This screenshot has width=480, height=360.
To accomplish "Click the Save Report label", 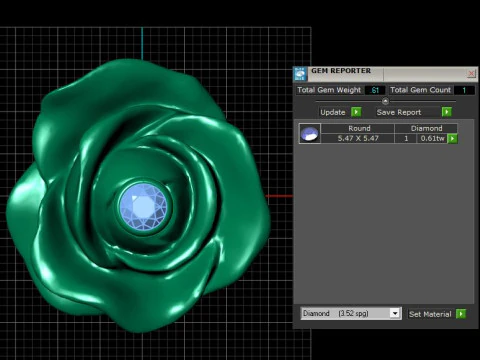I will tap(399, 112).
